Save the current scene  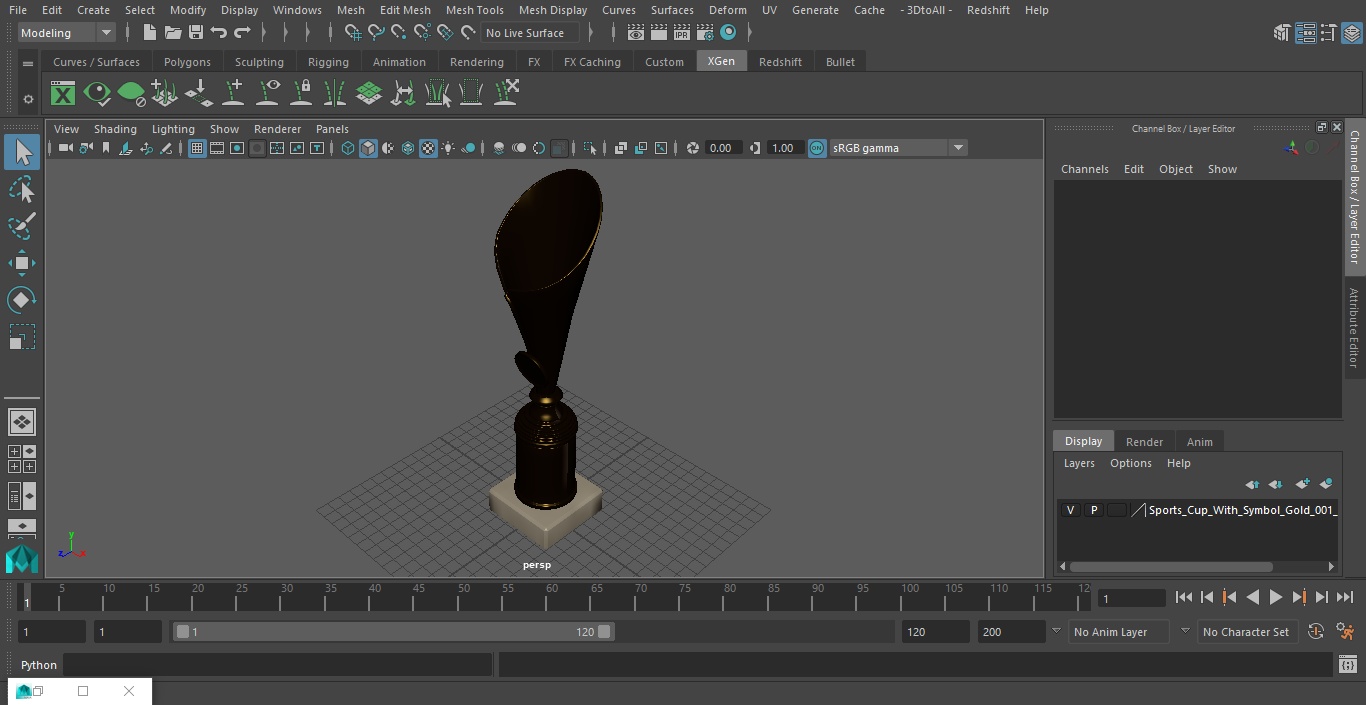click(x=196, y=33)
